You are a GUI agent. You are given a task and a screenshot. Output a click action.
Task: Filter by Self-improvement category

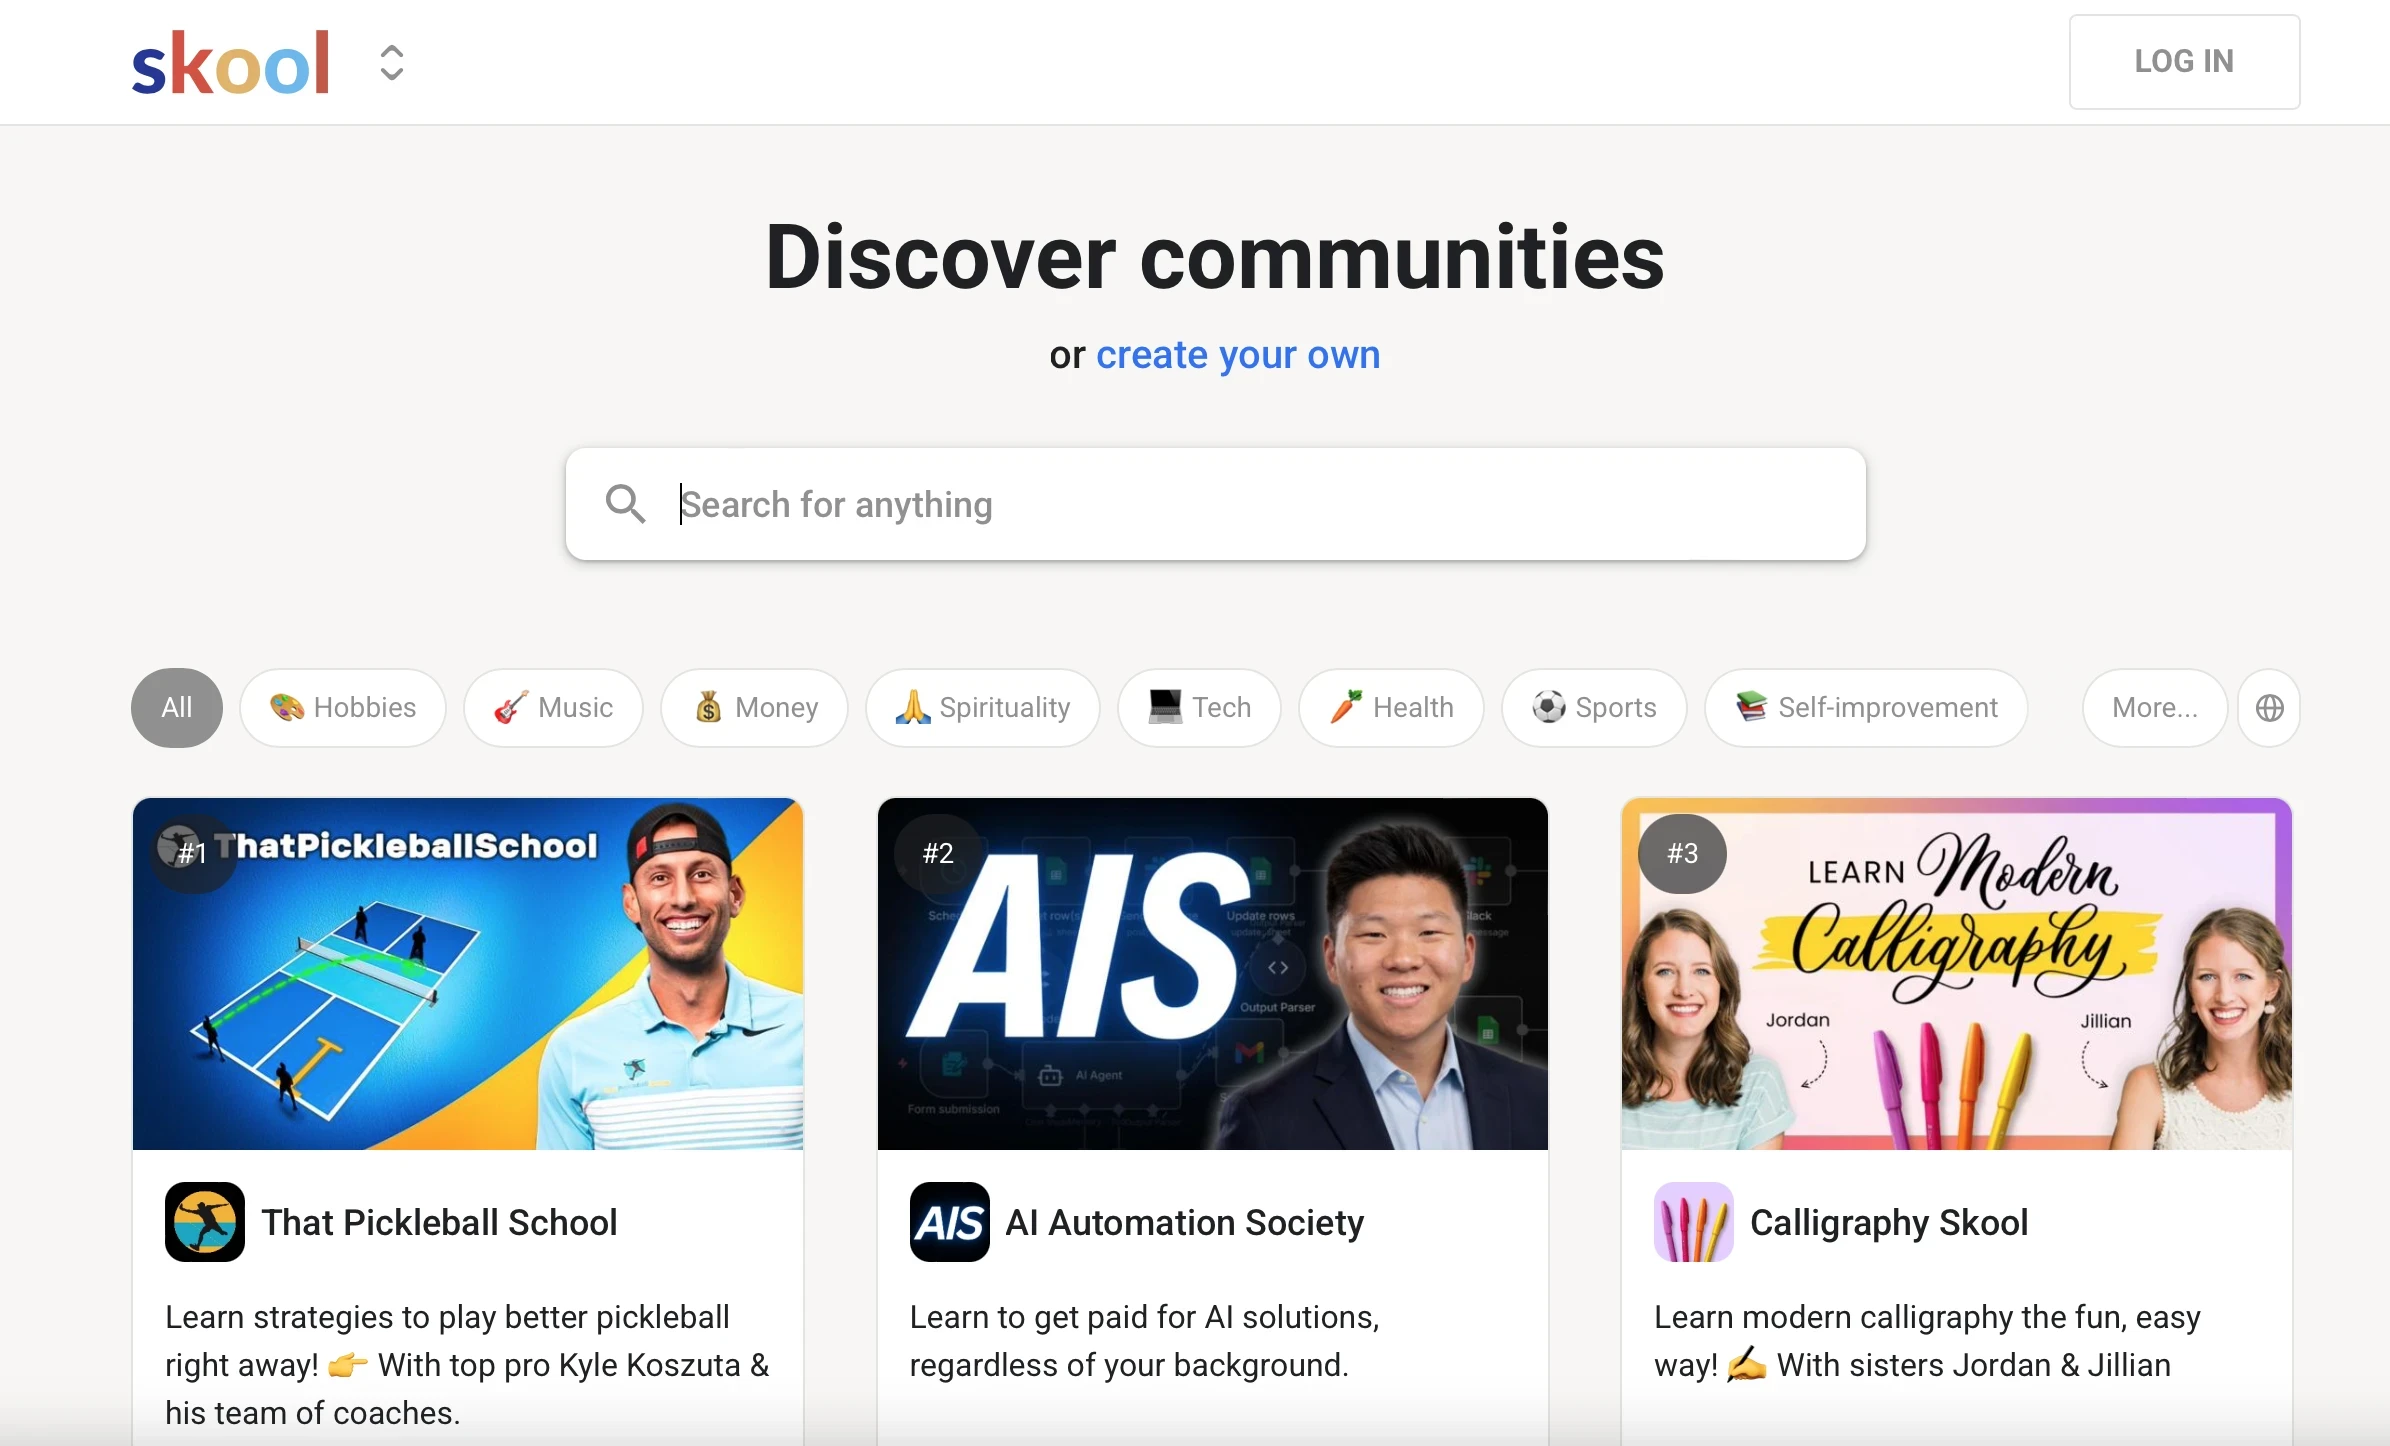(x=1866, y=708)
